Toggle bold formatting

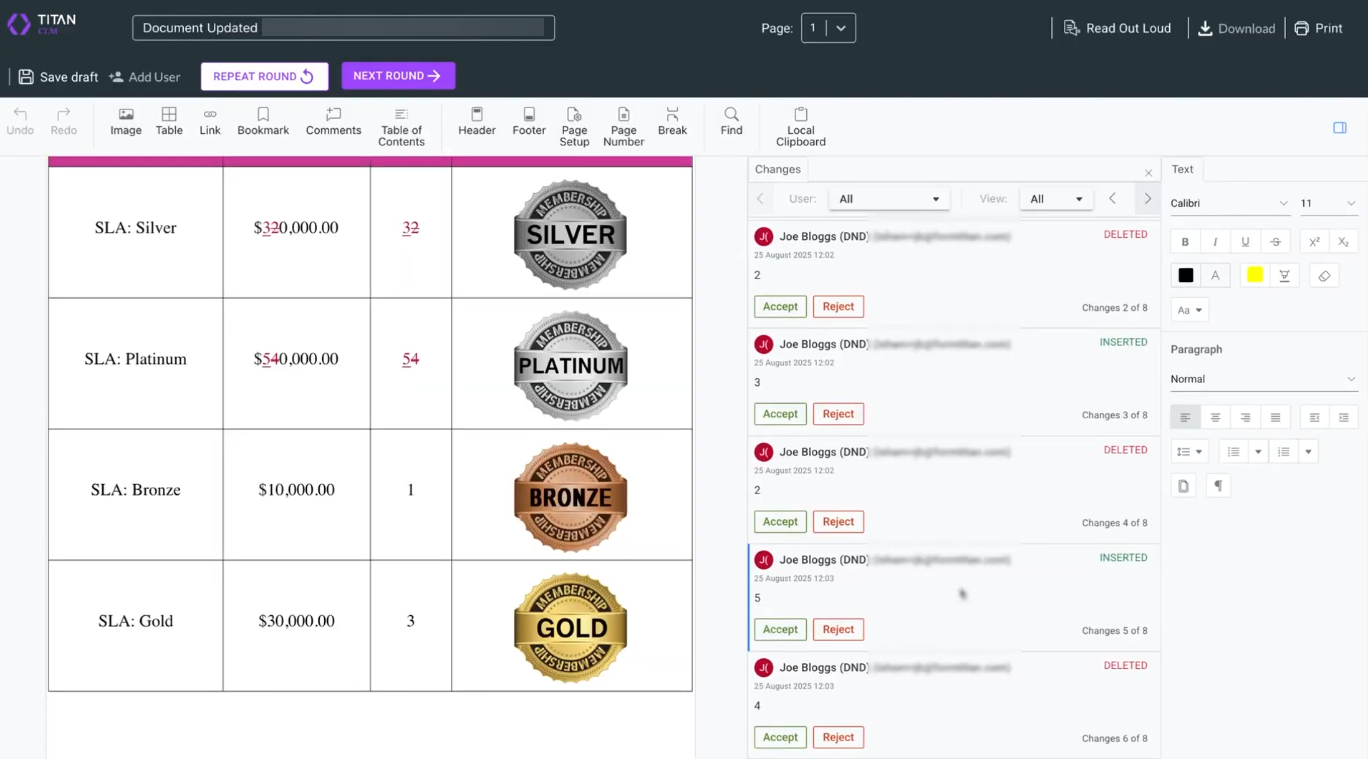click(x=1185, y=242)
